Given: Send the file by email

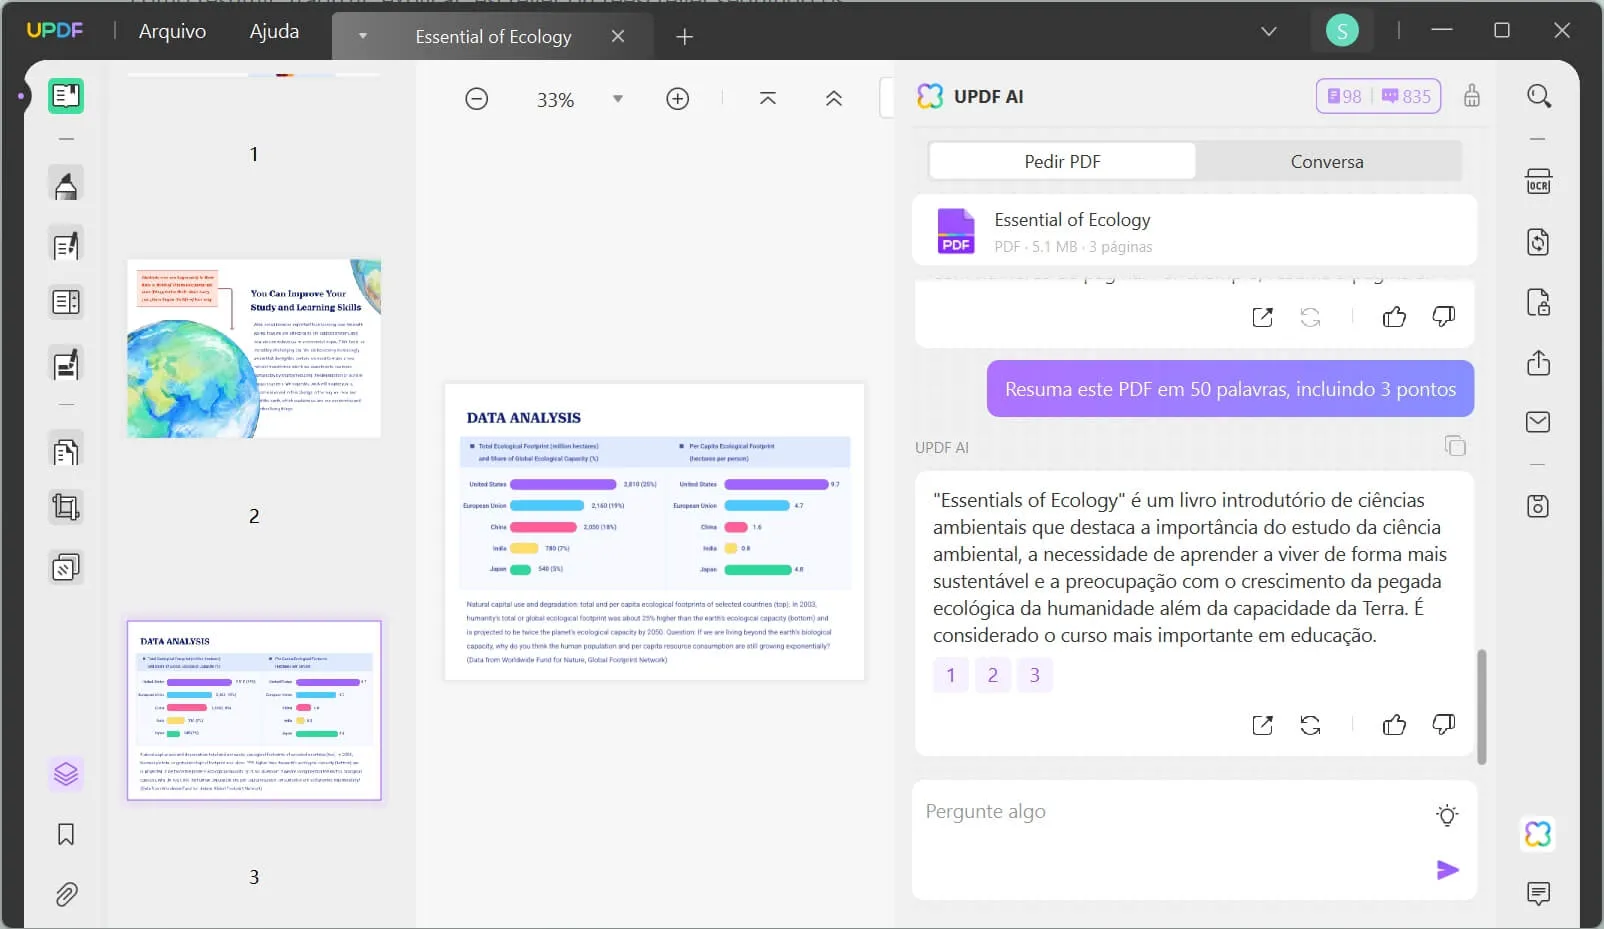Looking at the screenshot, I should coord(1539,422).
